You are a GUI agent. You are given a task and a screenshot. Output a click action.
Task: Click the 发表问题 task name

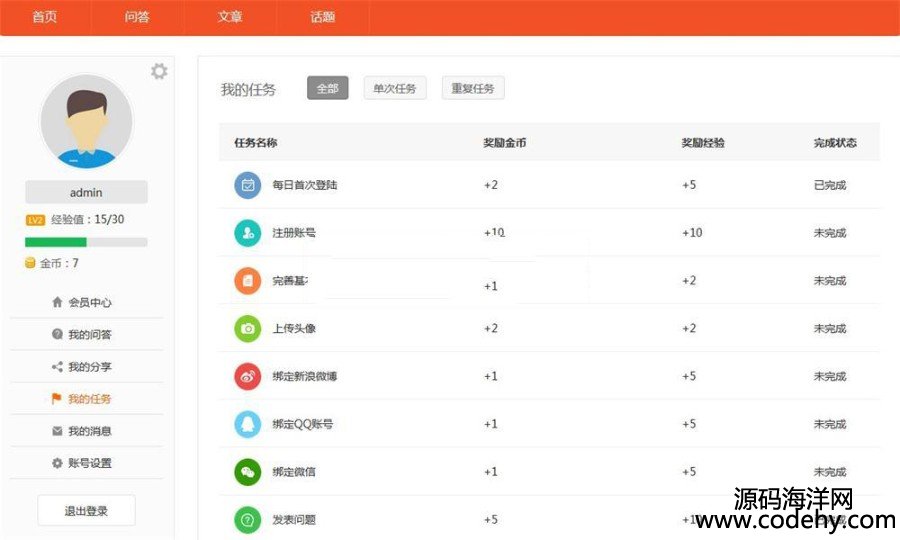(294, 519)
